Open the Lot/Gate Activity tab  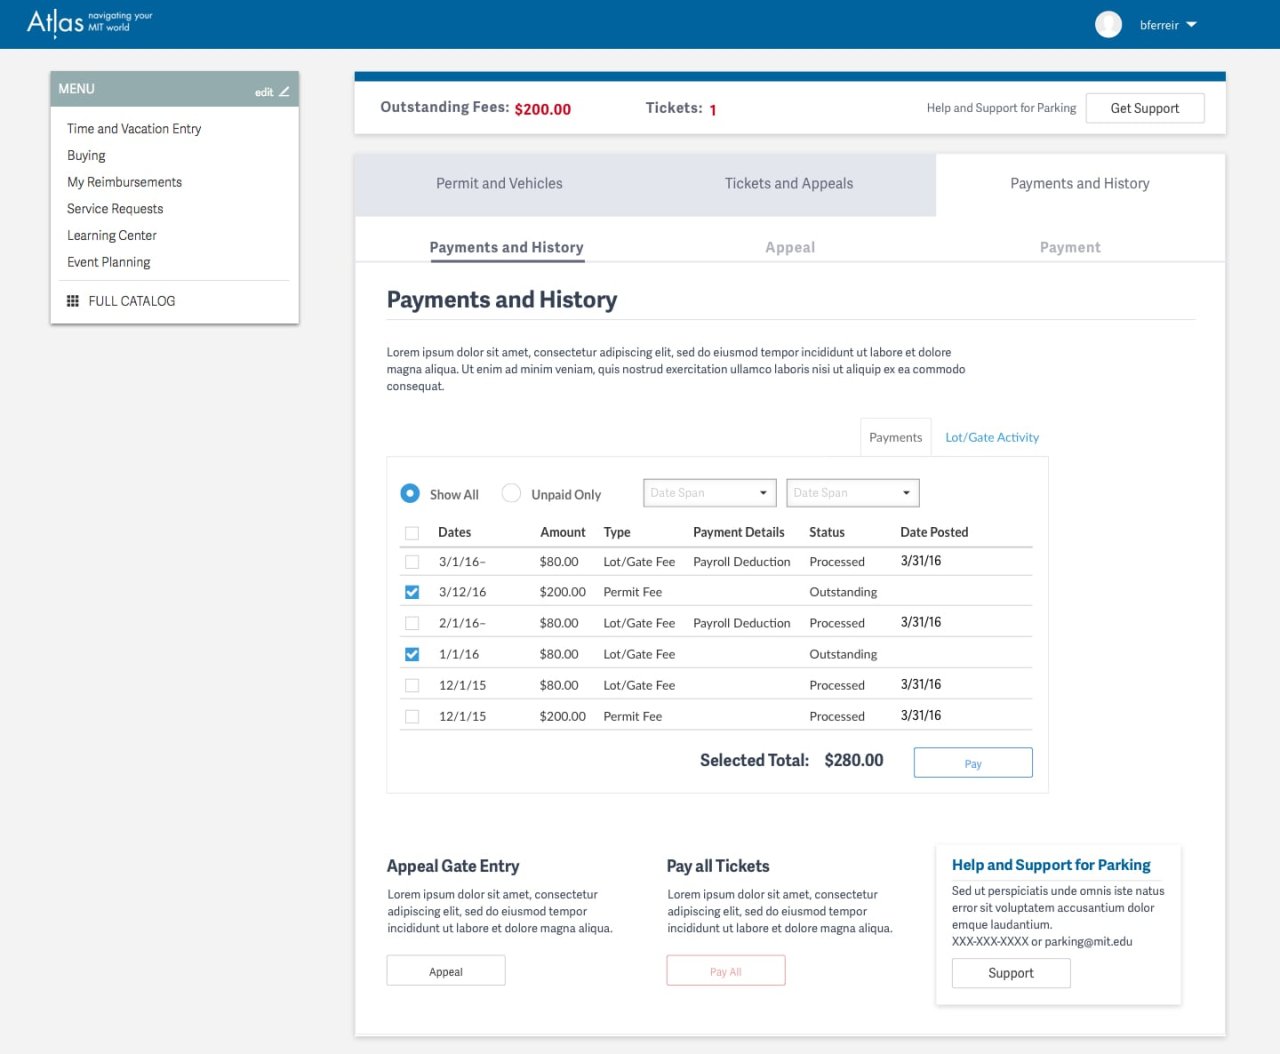(x=992, y=438)
